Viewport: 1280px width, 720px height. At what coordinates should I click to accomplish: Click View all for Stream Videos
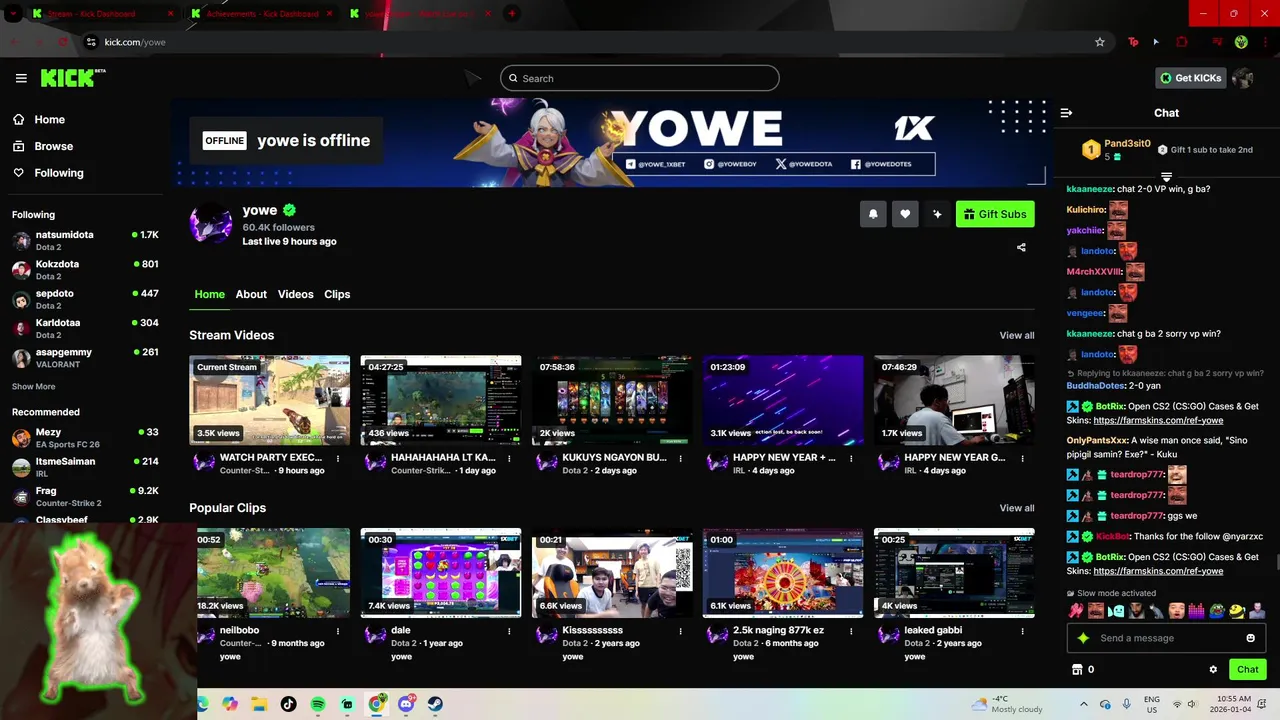click(1017, 336)
